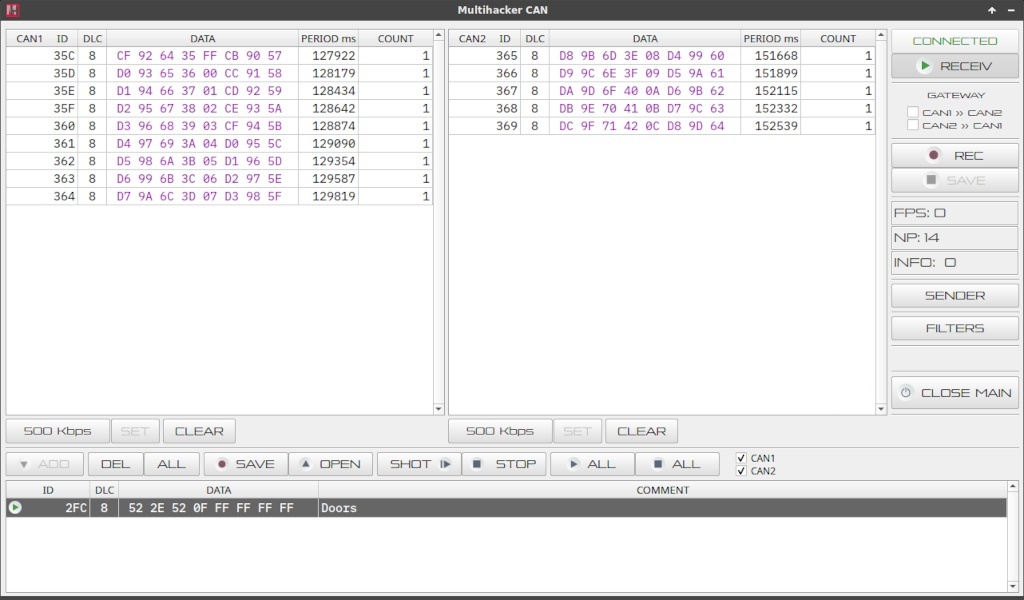Image resolution: width=1024 pixels, height=600 pixels.
Task: Open the SENDER panel
Action: (x=955, y=296)
